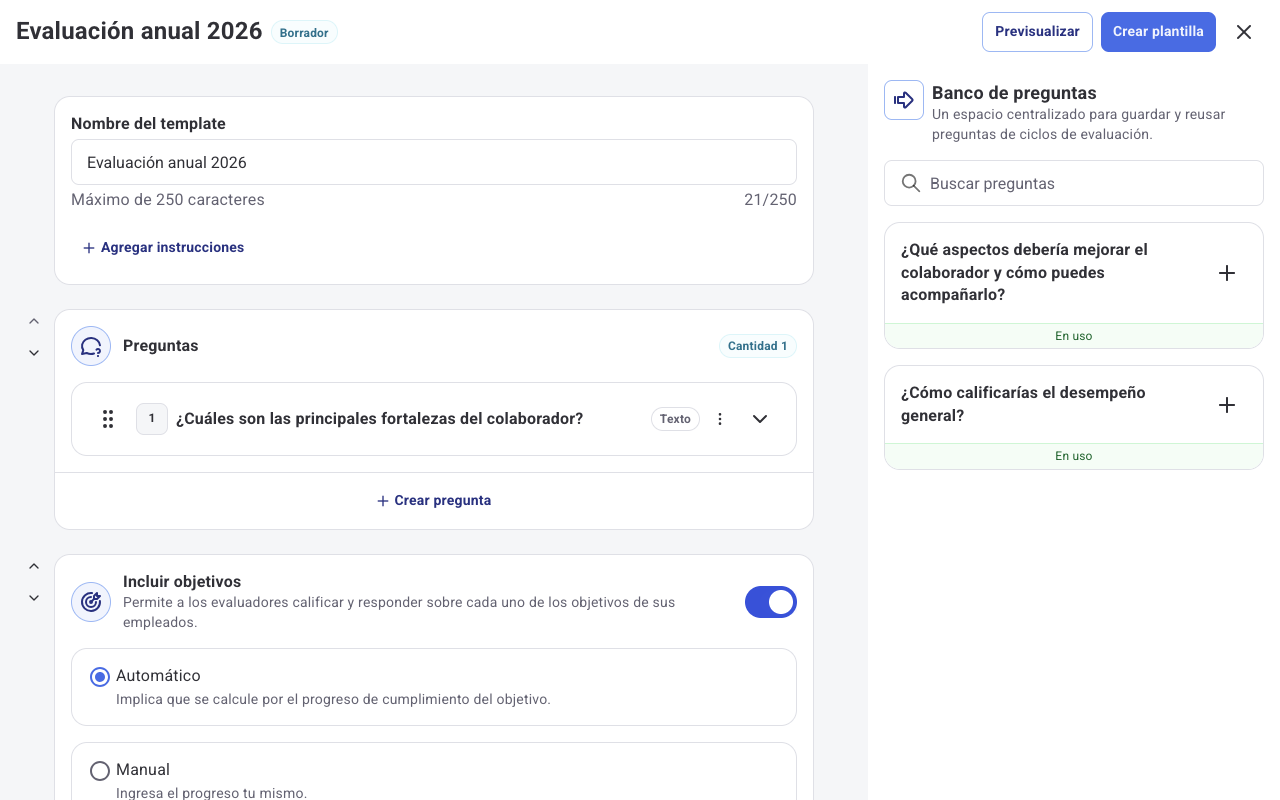Viewport: 1280px width, 800px height.
Task: Select the Automático radio option
Action: [100, 677]
